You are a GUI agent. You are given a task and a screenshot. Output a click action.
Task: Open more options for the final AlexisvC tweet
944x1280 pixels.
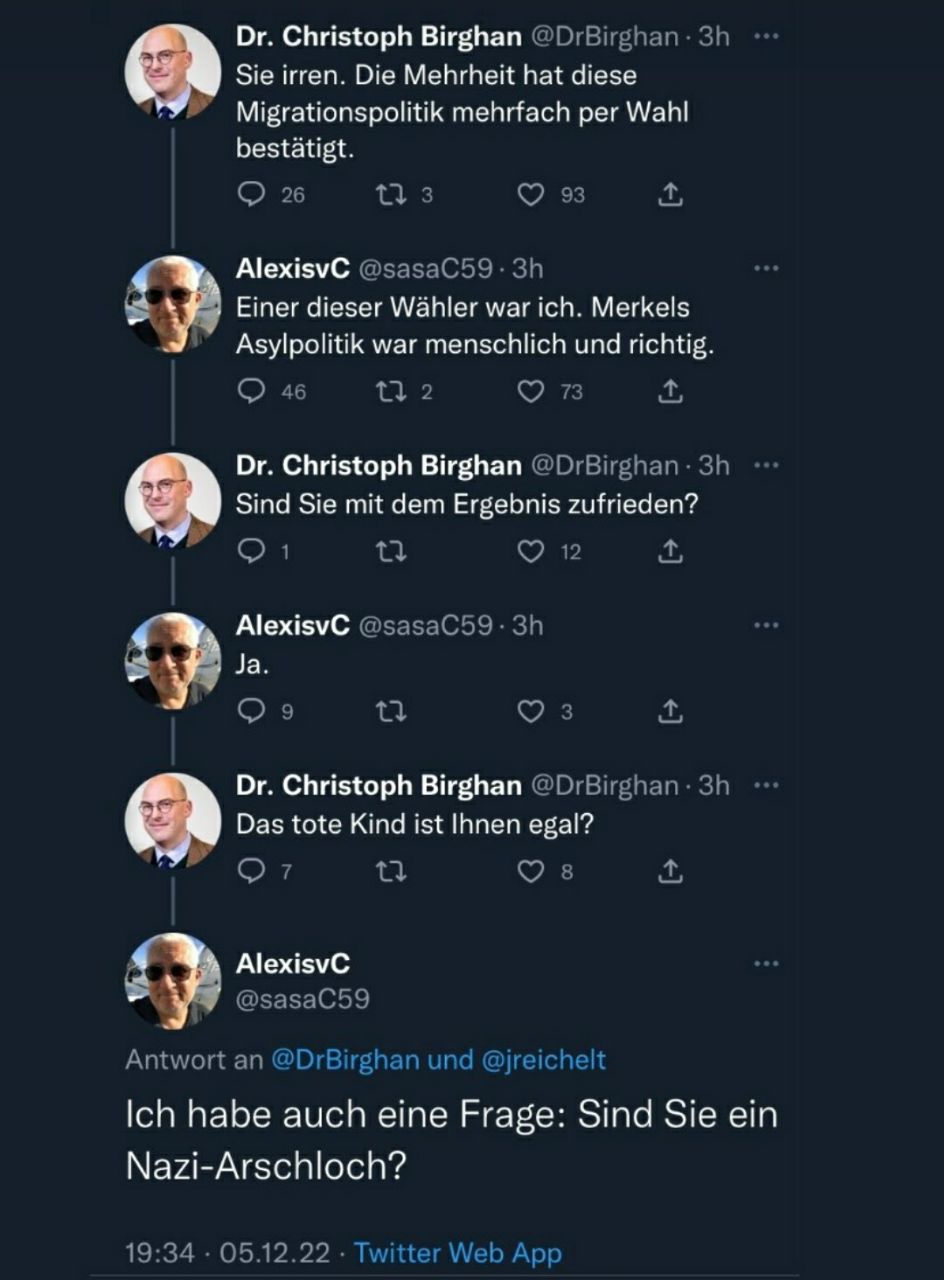point(766,964)
